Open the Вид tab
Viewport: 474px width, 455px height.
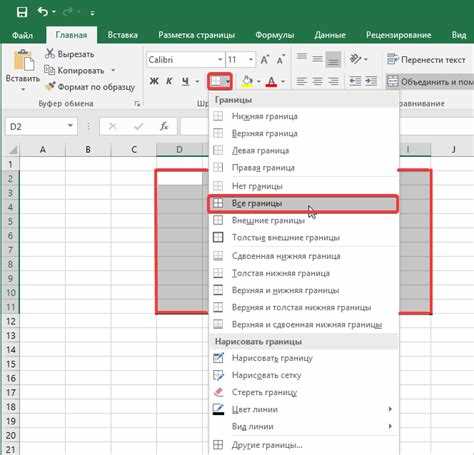[459, 35]
